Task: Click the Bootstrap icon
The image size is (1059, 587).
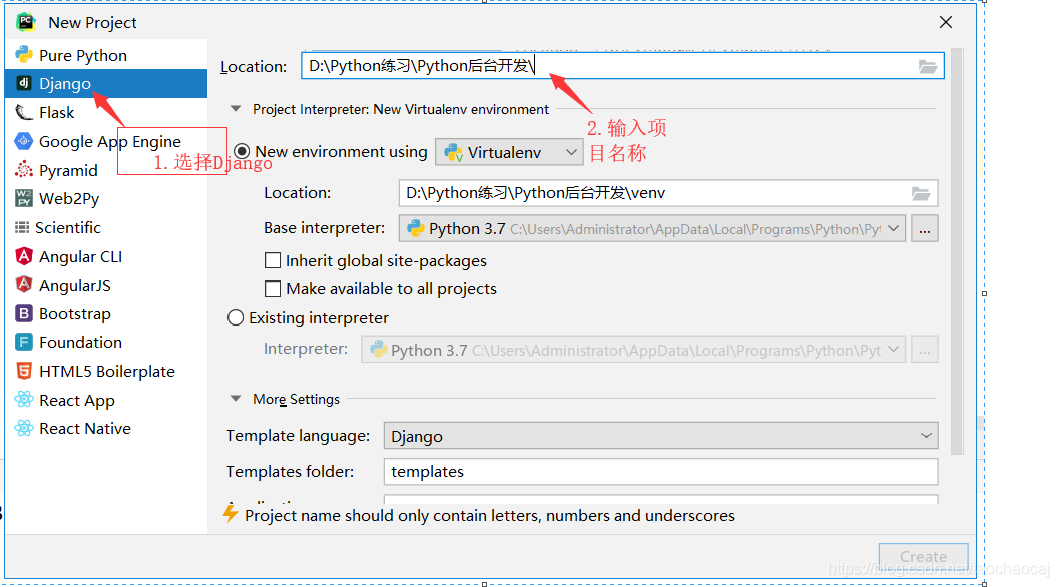Action: (24, 313)
